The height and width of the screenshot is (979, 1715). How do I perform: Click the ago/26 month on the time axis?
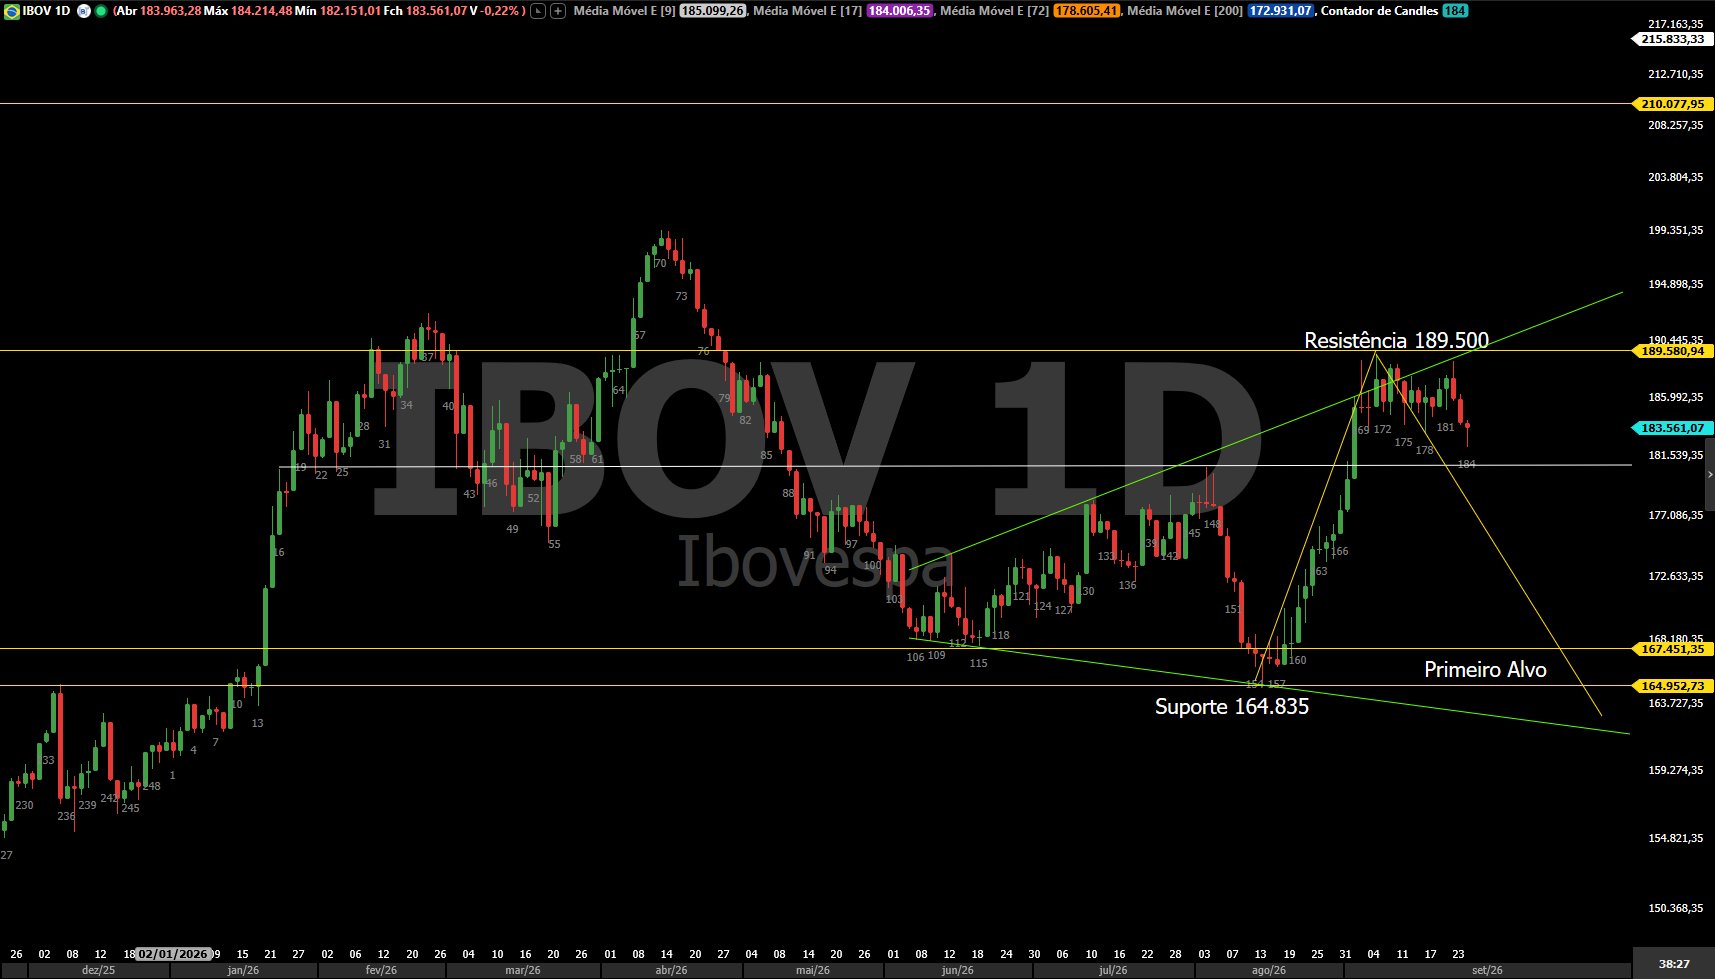1269,970
